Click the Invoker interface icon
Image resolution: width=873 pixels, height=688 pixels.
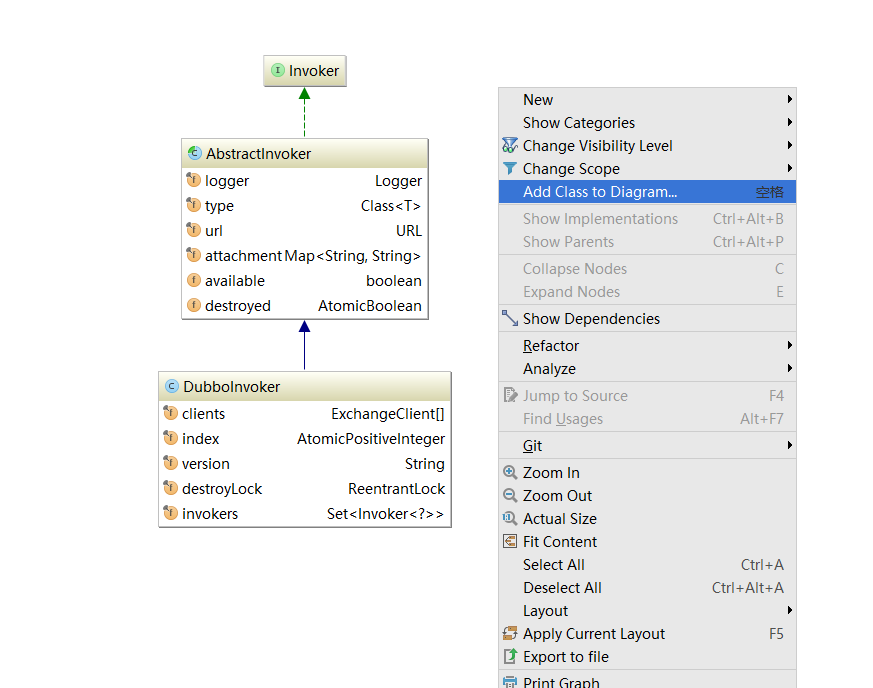(277, 71)
